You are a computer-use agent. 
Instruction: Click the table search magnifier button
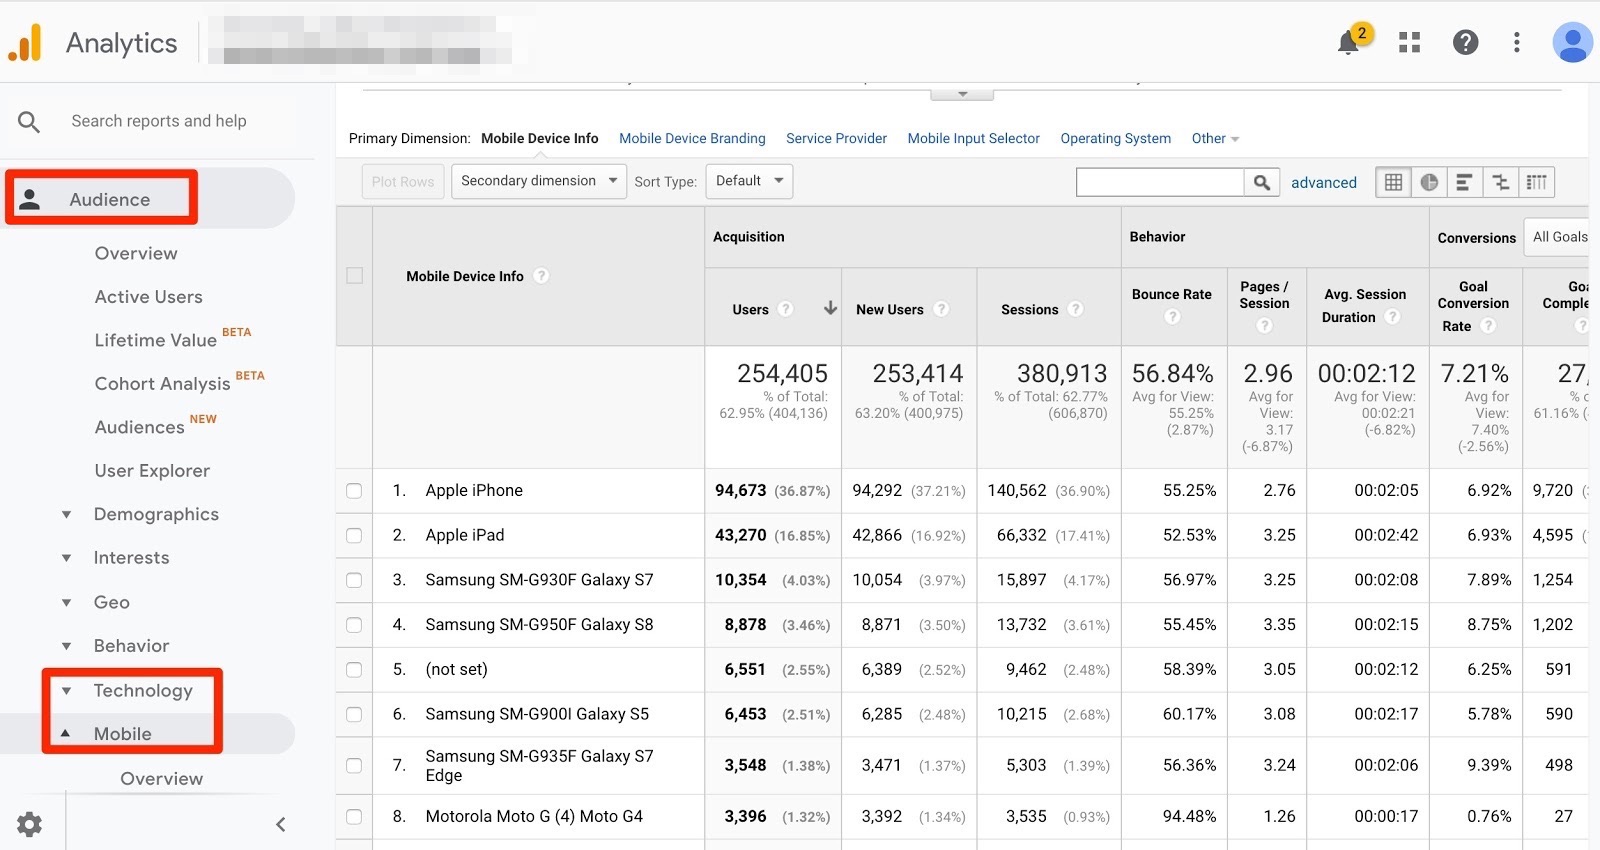1262,182
